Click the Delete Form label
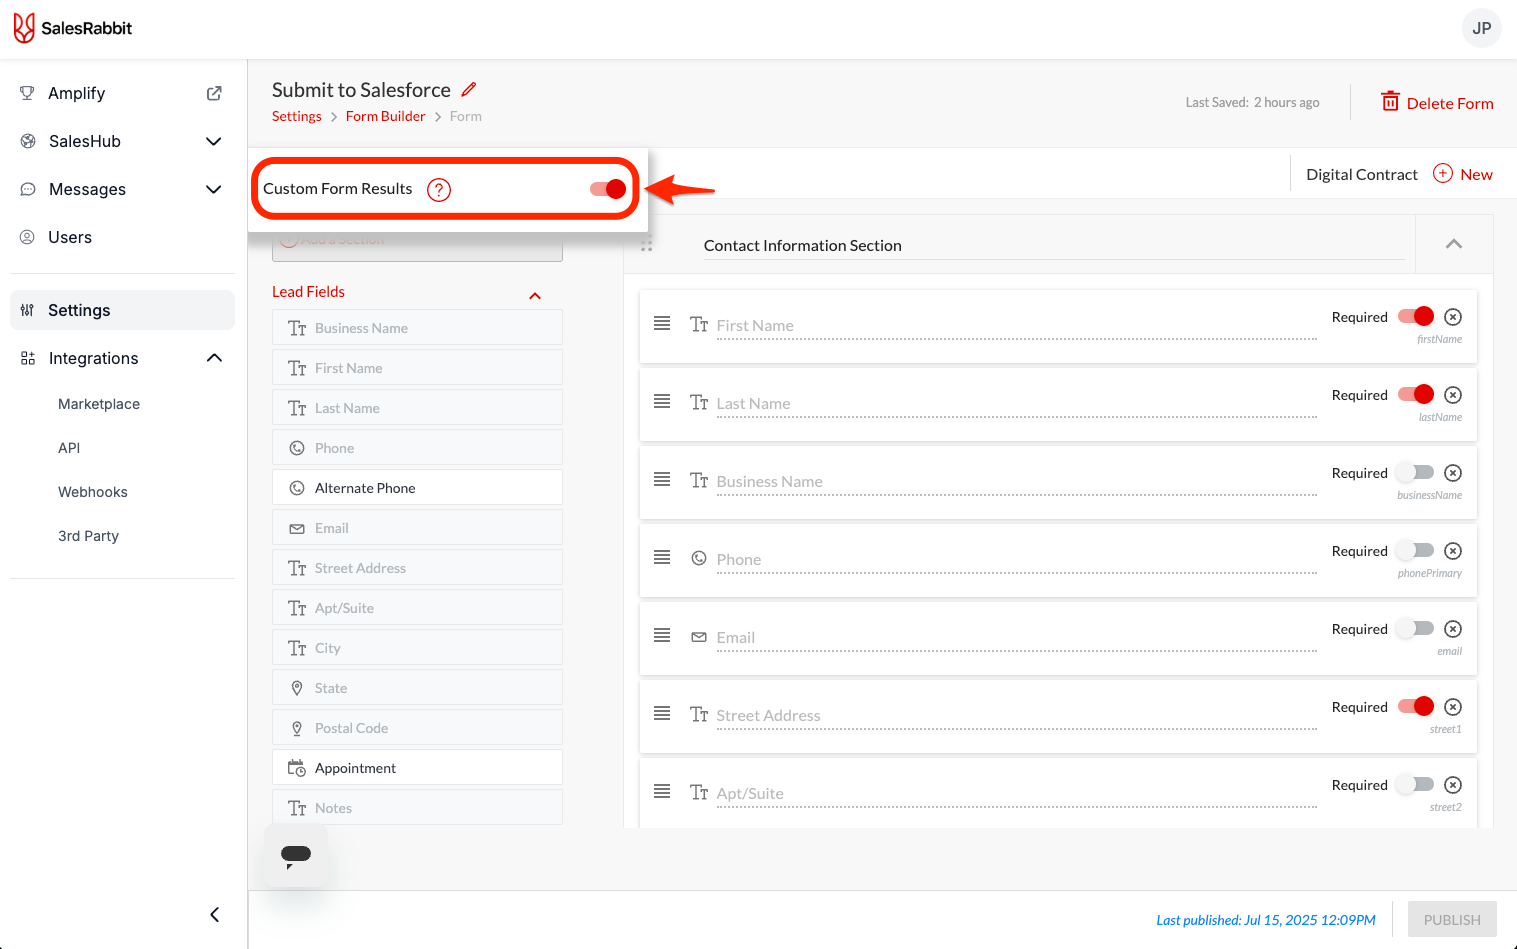This screenshot has width=1517, height=949. pos(1450,103)
